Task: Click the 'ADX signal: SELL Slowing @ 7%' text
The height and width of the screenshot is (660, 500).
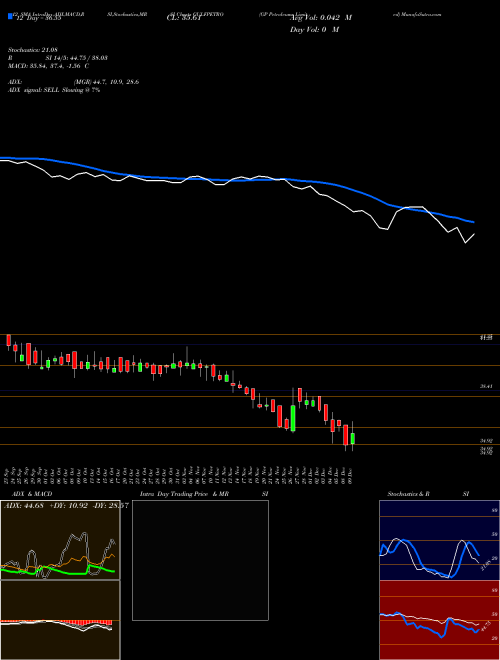Action: [54, 90]
